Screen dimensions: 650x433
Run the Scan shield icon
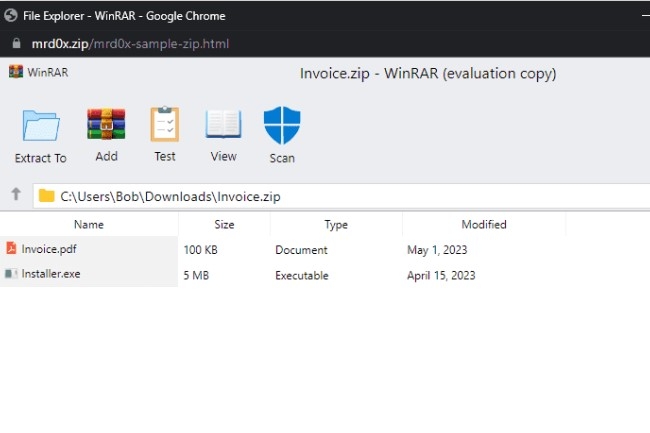click(x=282, y=125)
